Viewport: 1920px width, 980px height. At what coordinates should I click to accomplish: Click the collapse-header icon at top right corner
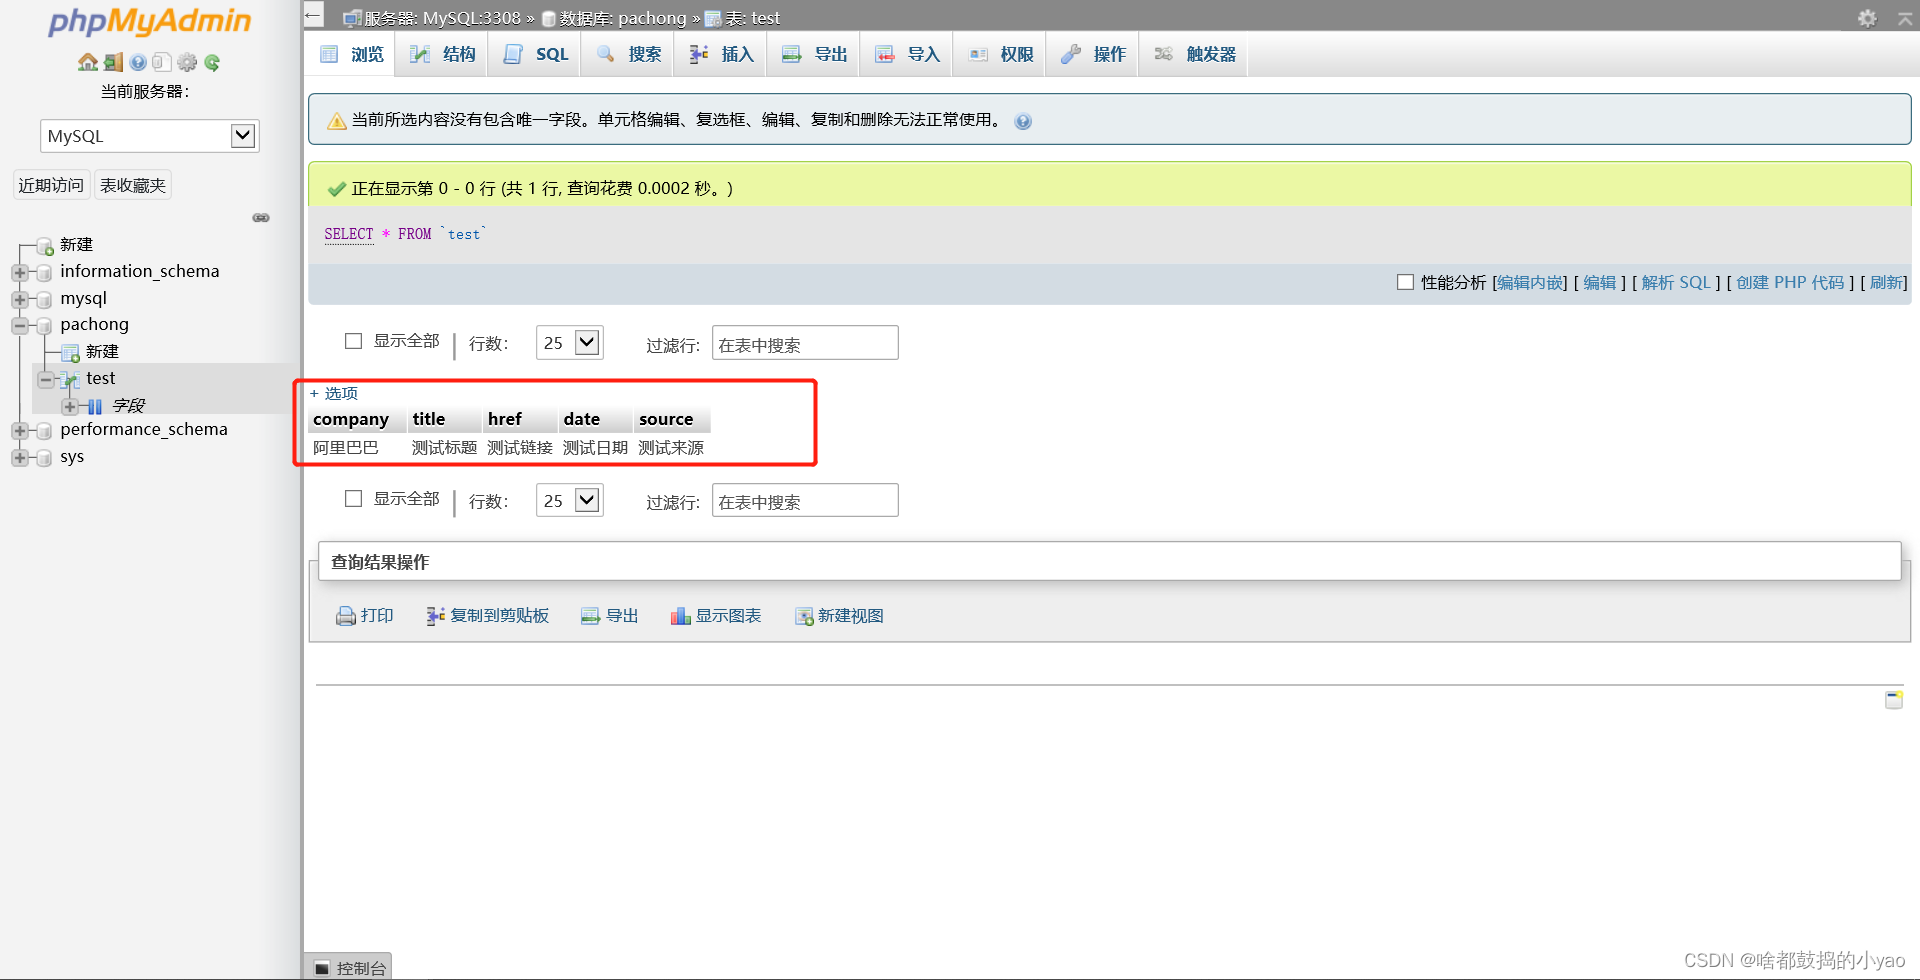1904,18
